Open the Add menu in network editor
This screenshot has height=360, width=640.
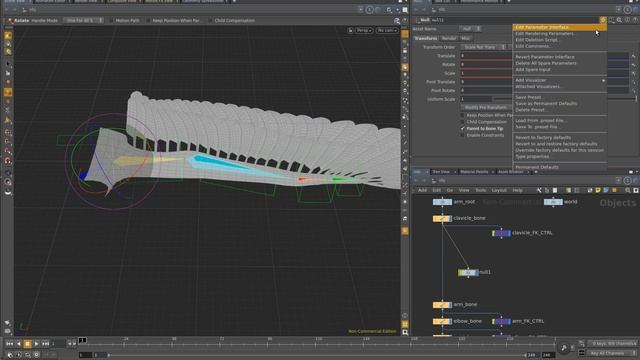pos(422,191)
